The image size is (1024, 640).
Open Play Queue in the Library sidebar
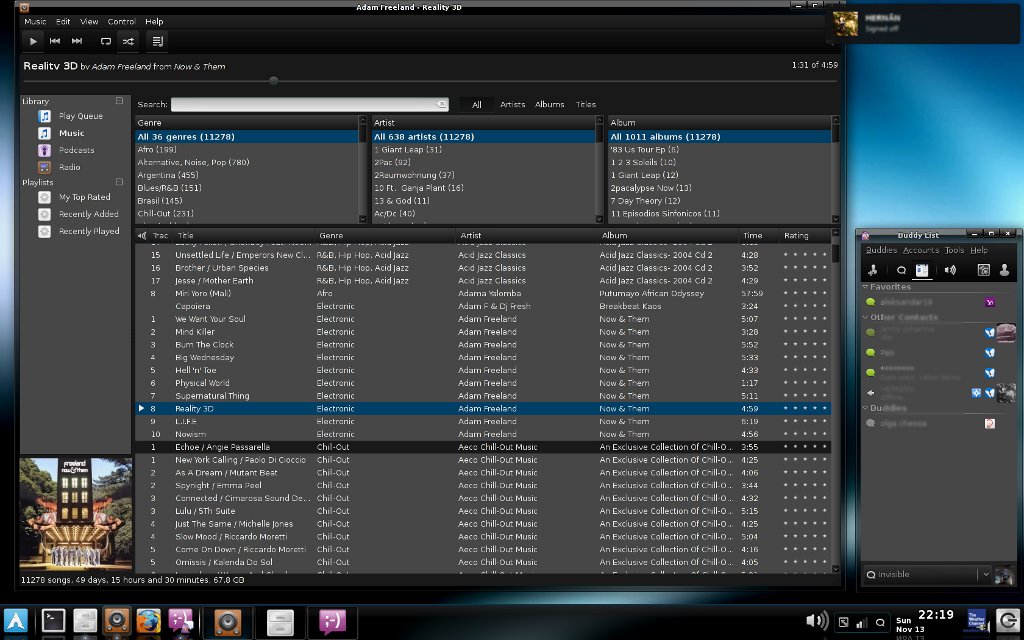point(80,116)
